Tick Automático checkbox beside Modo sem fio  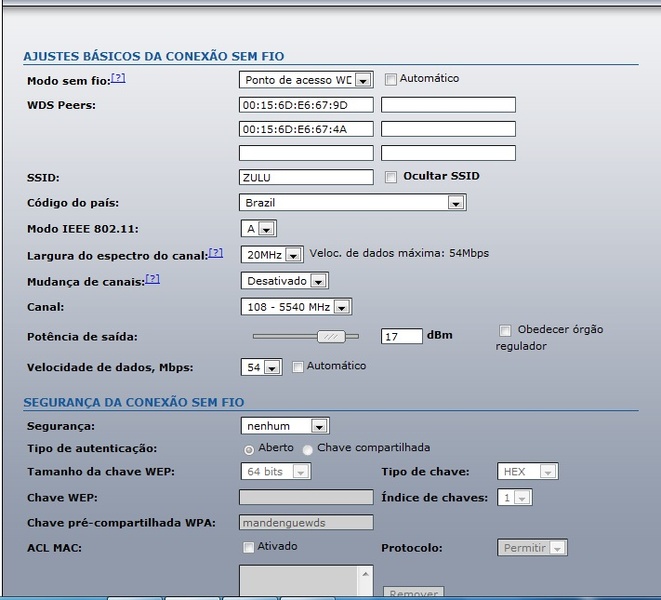click(390, 79)
